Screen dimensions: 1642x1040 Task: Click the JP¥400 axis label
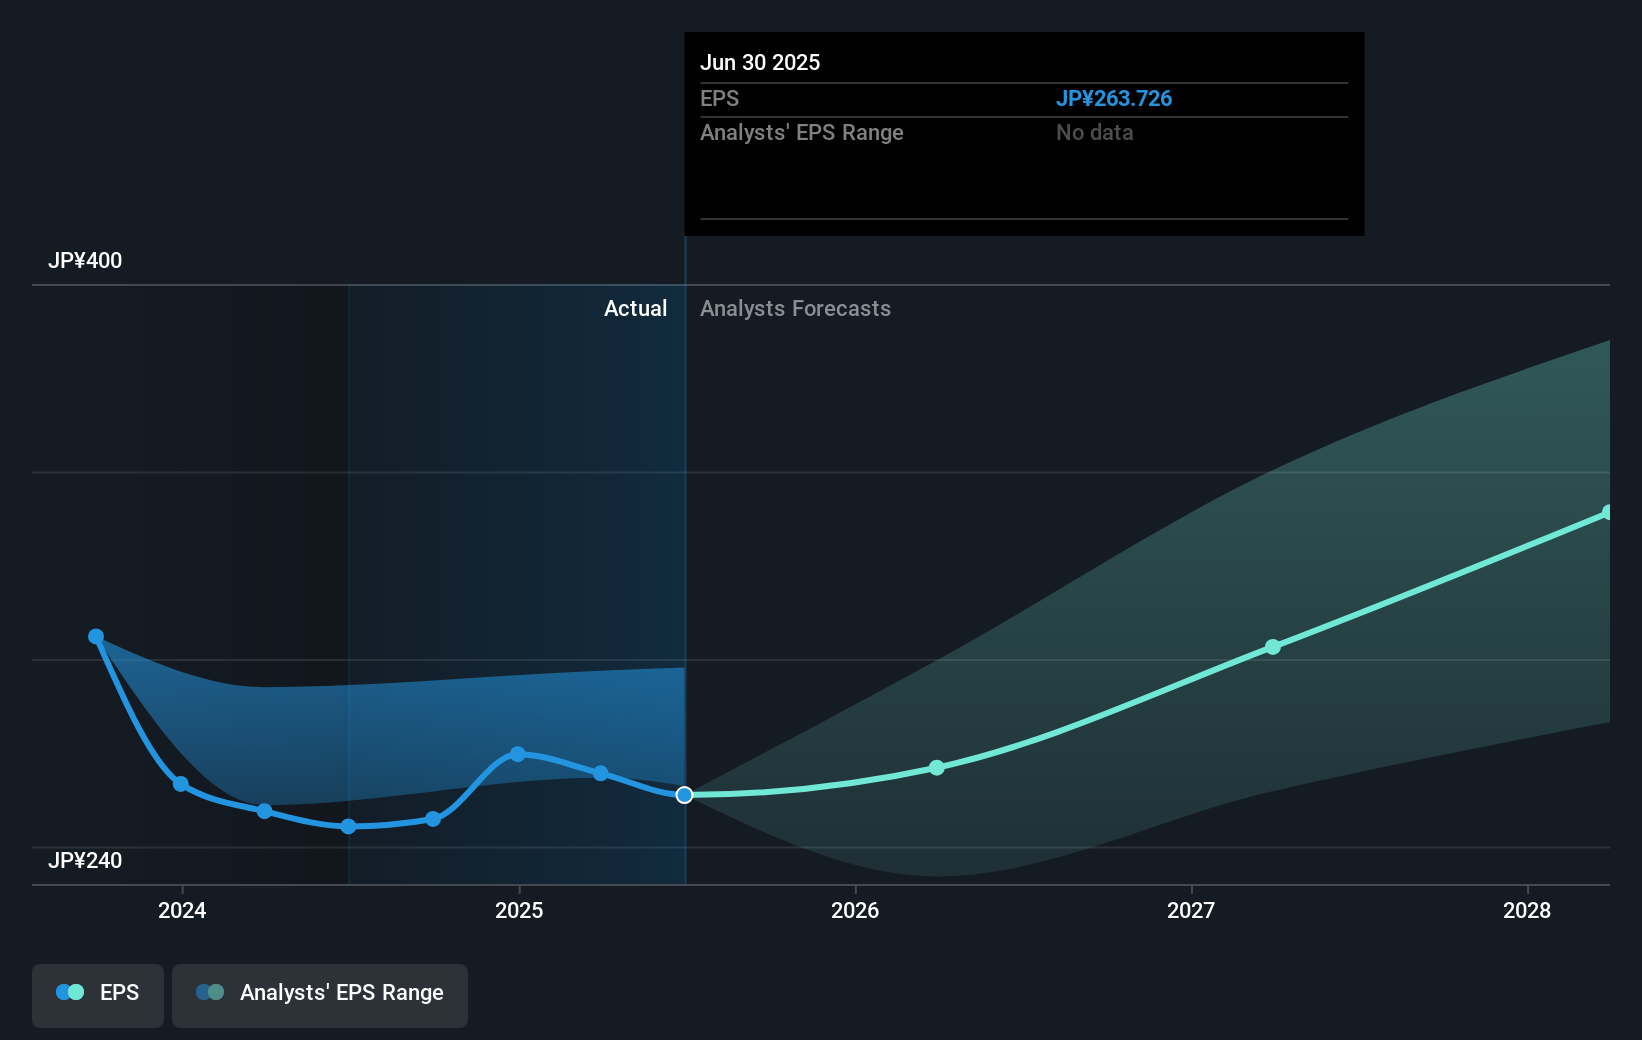[86, 260]
